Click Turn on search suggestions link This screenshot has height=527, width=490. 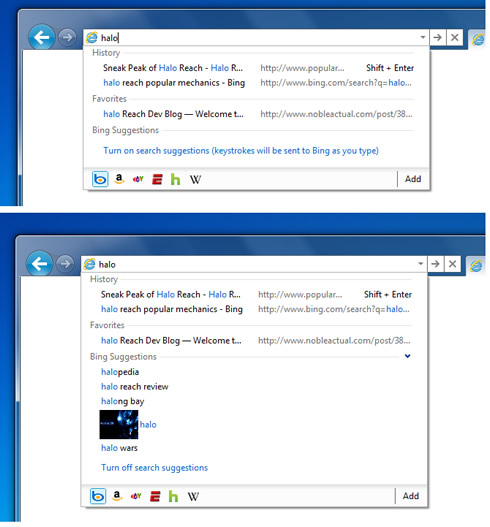(241, 151)
